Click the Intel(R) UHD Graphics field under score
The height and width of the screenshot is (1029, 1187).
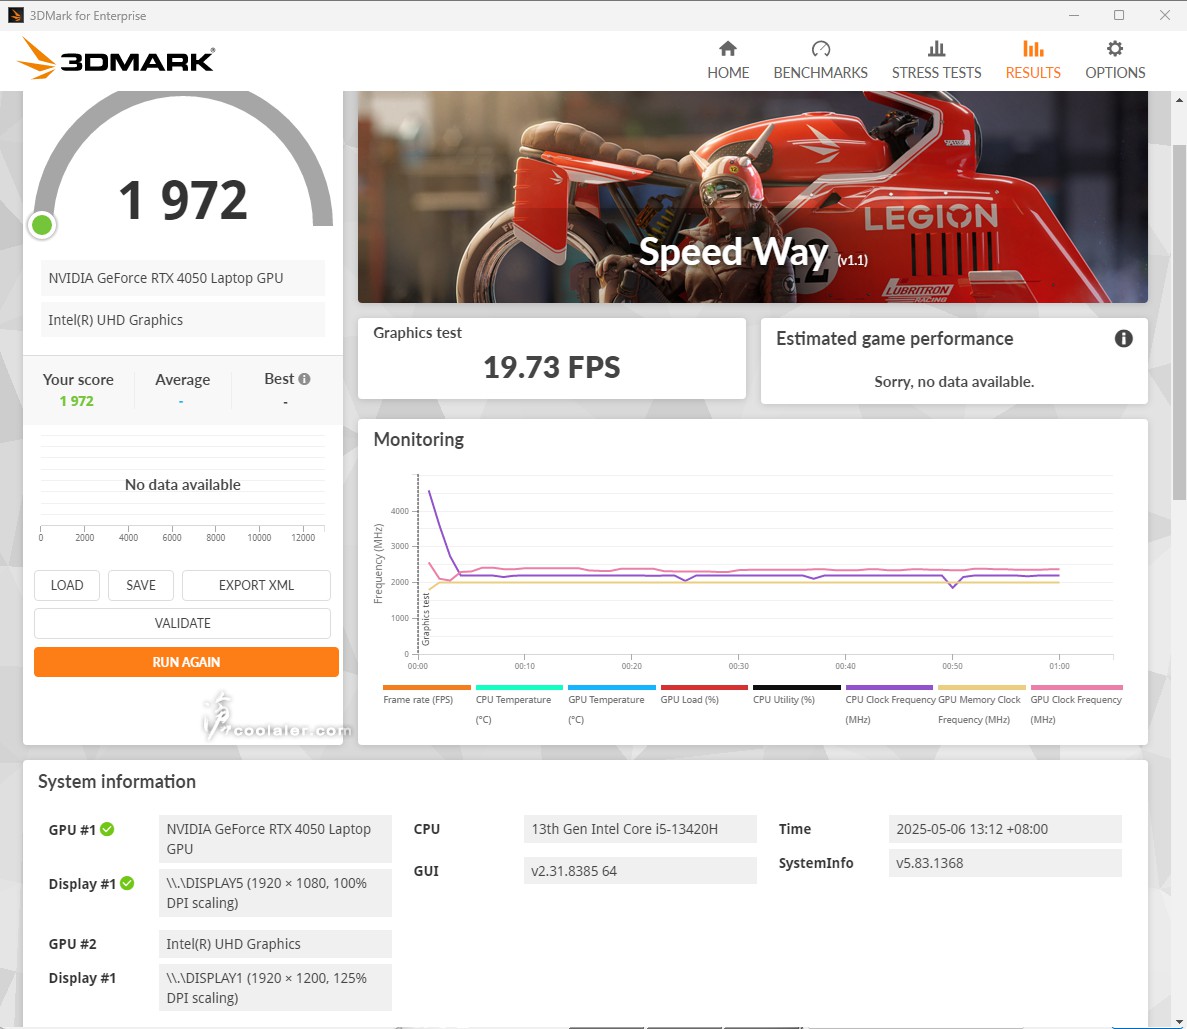click(x=182, y=320)
